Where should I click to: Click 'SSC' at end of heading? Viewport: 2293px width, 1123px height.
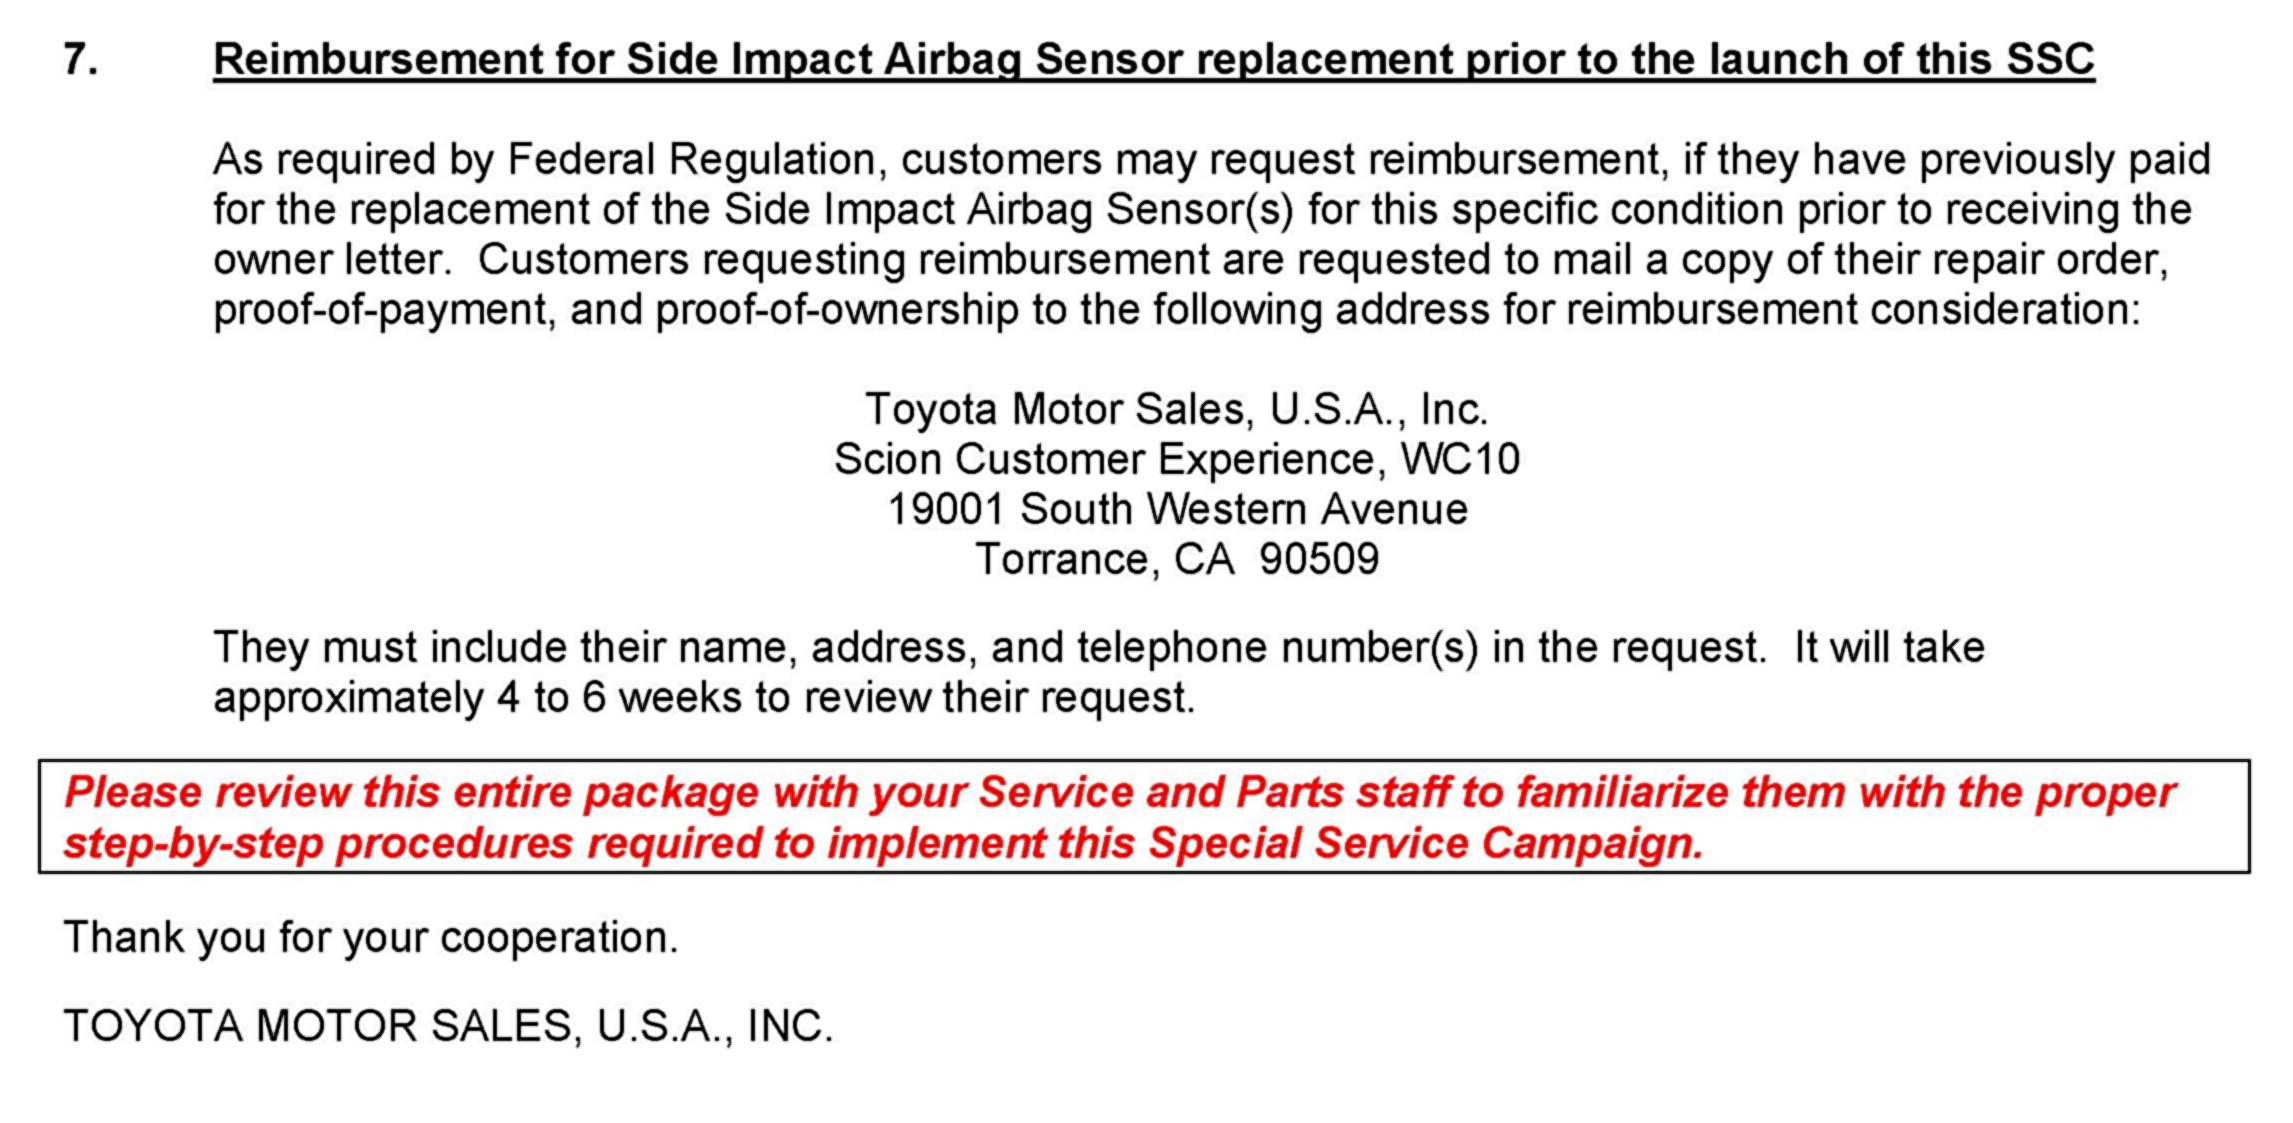tap(2050, 60)
